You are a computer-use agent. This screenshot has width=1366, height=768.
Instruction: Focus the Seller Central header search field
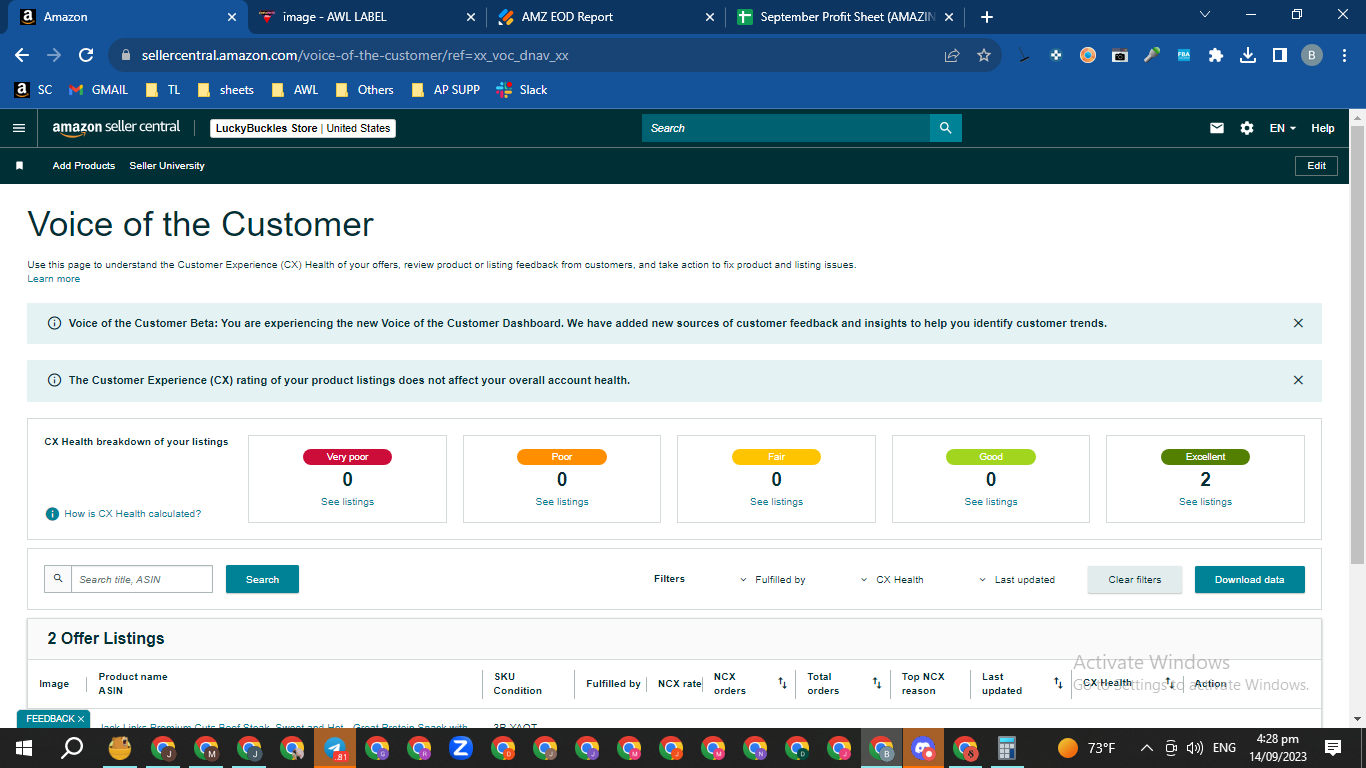coord(786,128)
